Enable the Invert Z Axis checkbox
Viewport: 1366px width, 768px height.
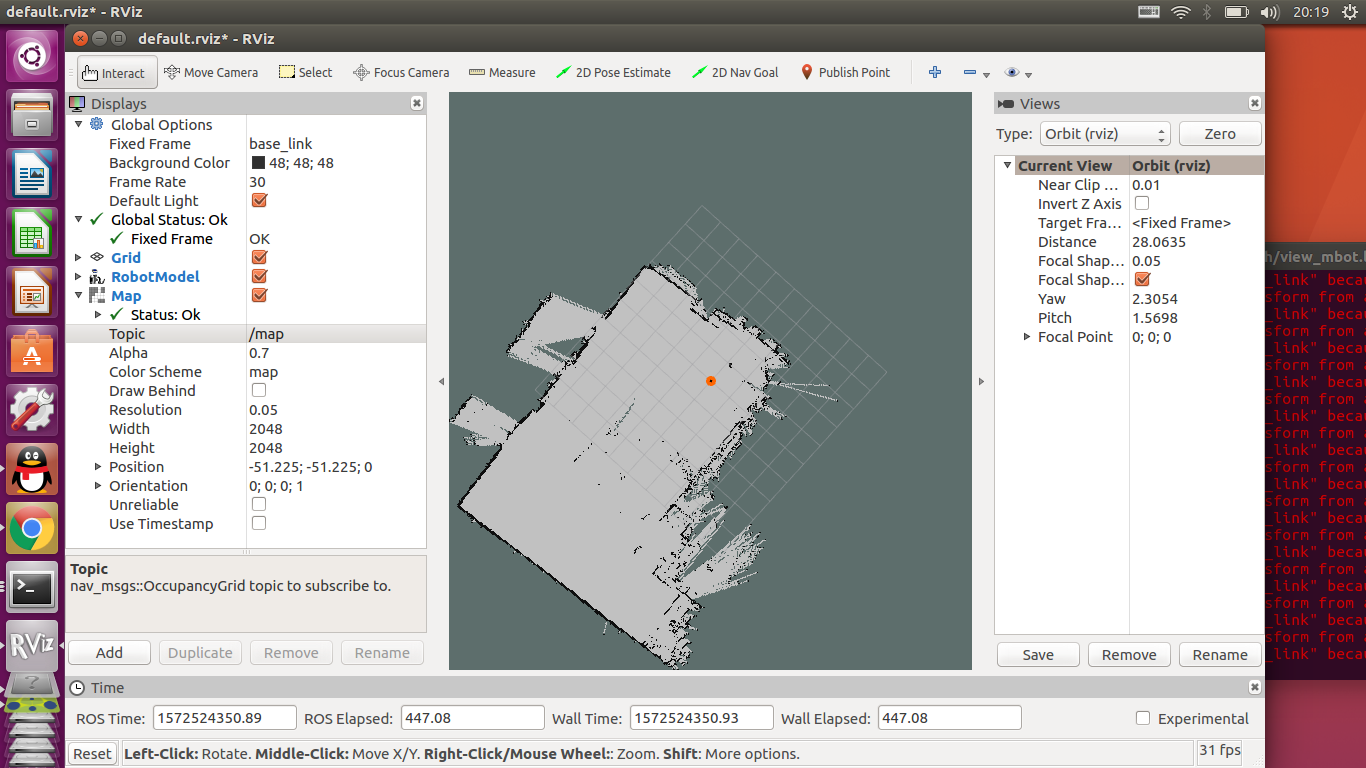(1142, 203)
